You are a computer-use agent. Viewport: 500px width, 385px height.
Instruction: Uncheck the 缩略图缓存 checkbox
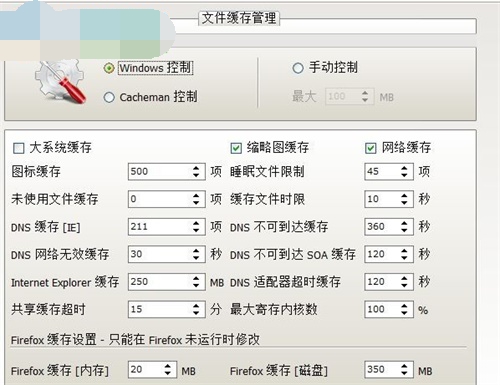pos(236,148)
